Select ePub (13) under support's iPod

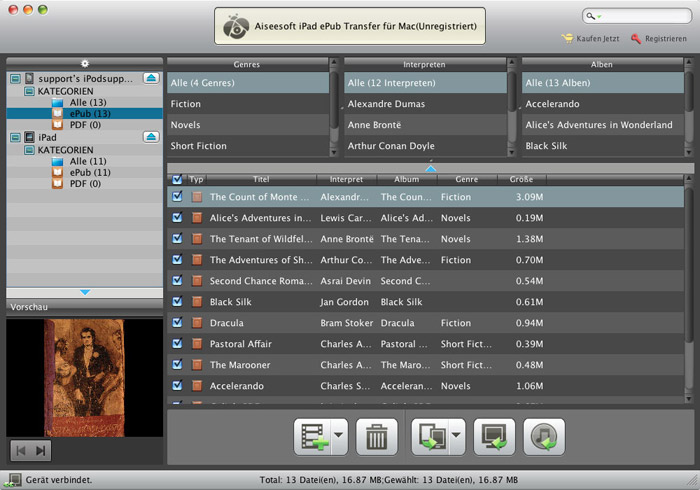(x=84, y=113)
